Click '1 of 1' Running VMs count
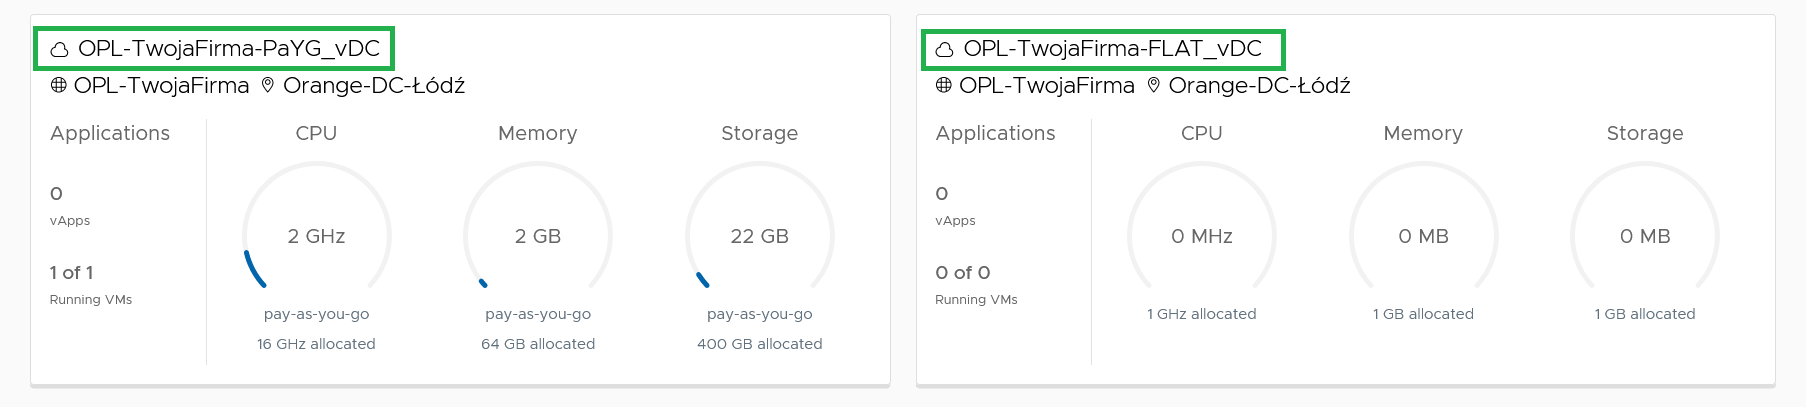The height and width of the screenshot is (407, 1806). tap(72, 273)
